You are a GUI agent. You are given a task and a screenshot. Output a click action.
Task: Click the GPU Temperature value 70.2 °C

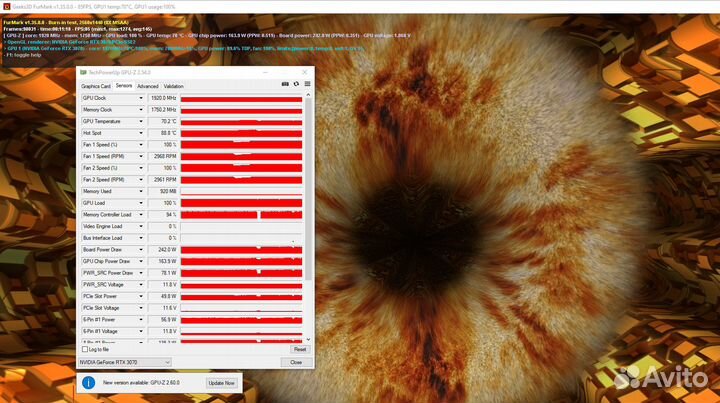click(163, 122)
